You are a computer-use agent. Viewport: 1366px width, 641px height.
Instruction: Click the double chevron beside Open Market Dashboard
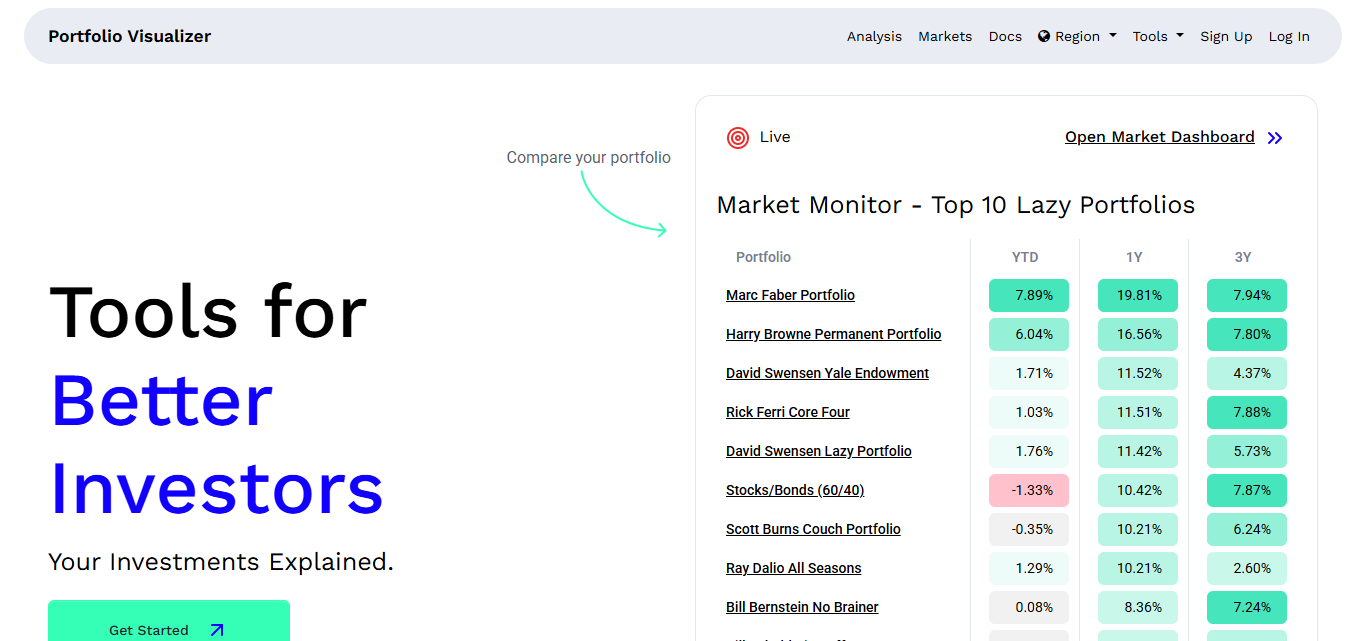click(1275, 138)
